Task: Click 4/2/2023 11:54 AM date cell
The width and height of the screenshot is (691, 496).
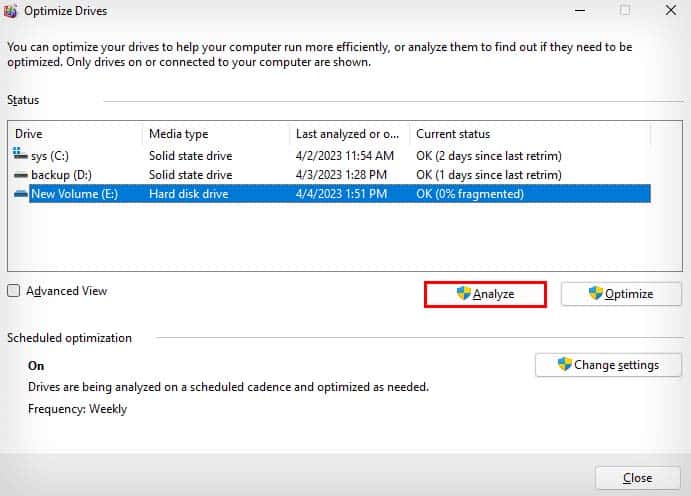Action: tap(345, 156)
